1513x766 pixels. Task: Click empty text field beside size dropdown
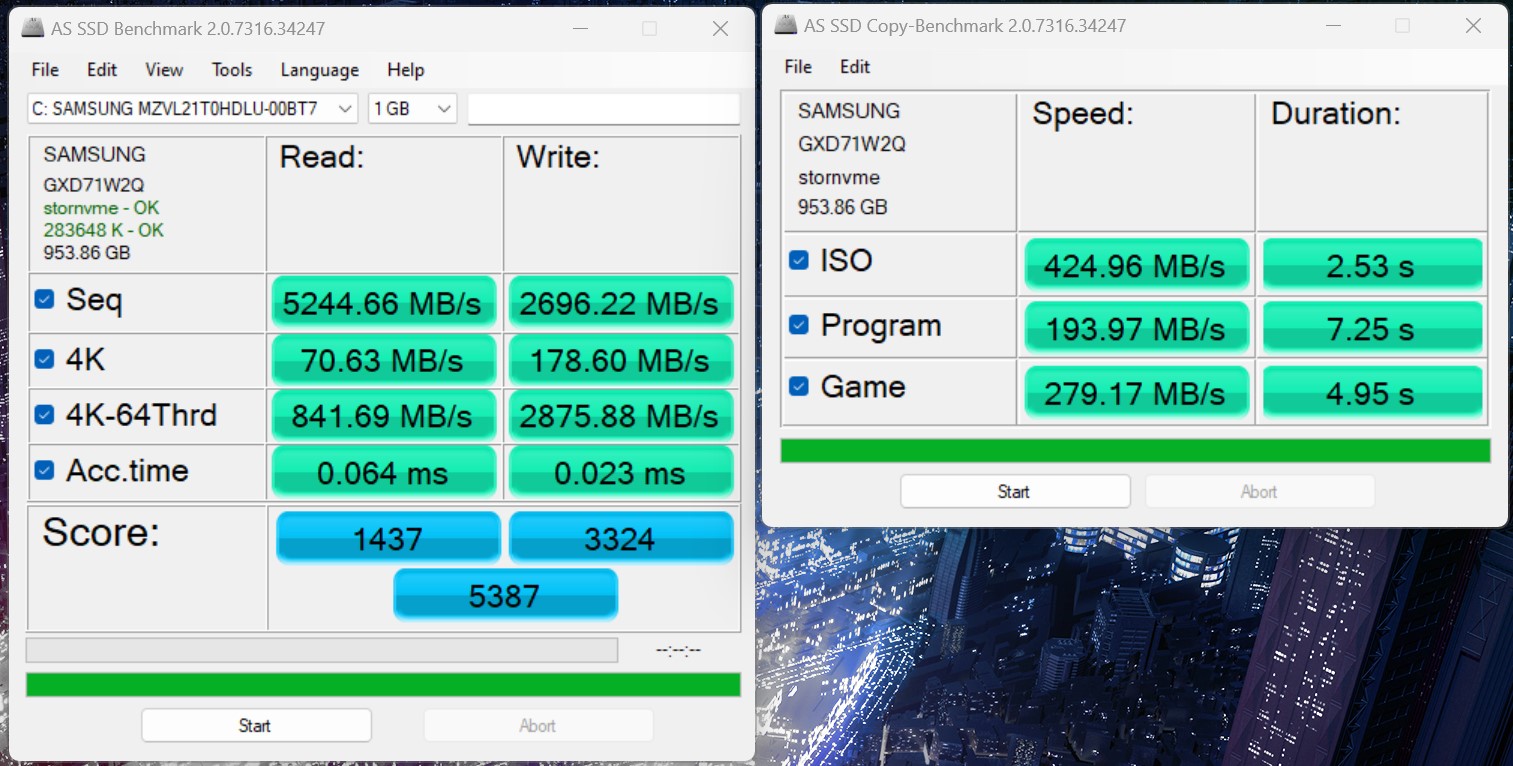click(604, 109)
